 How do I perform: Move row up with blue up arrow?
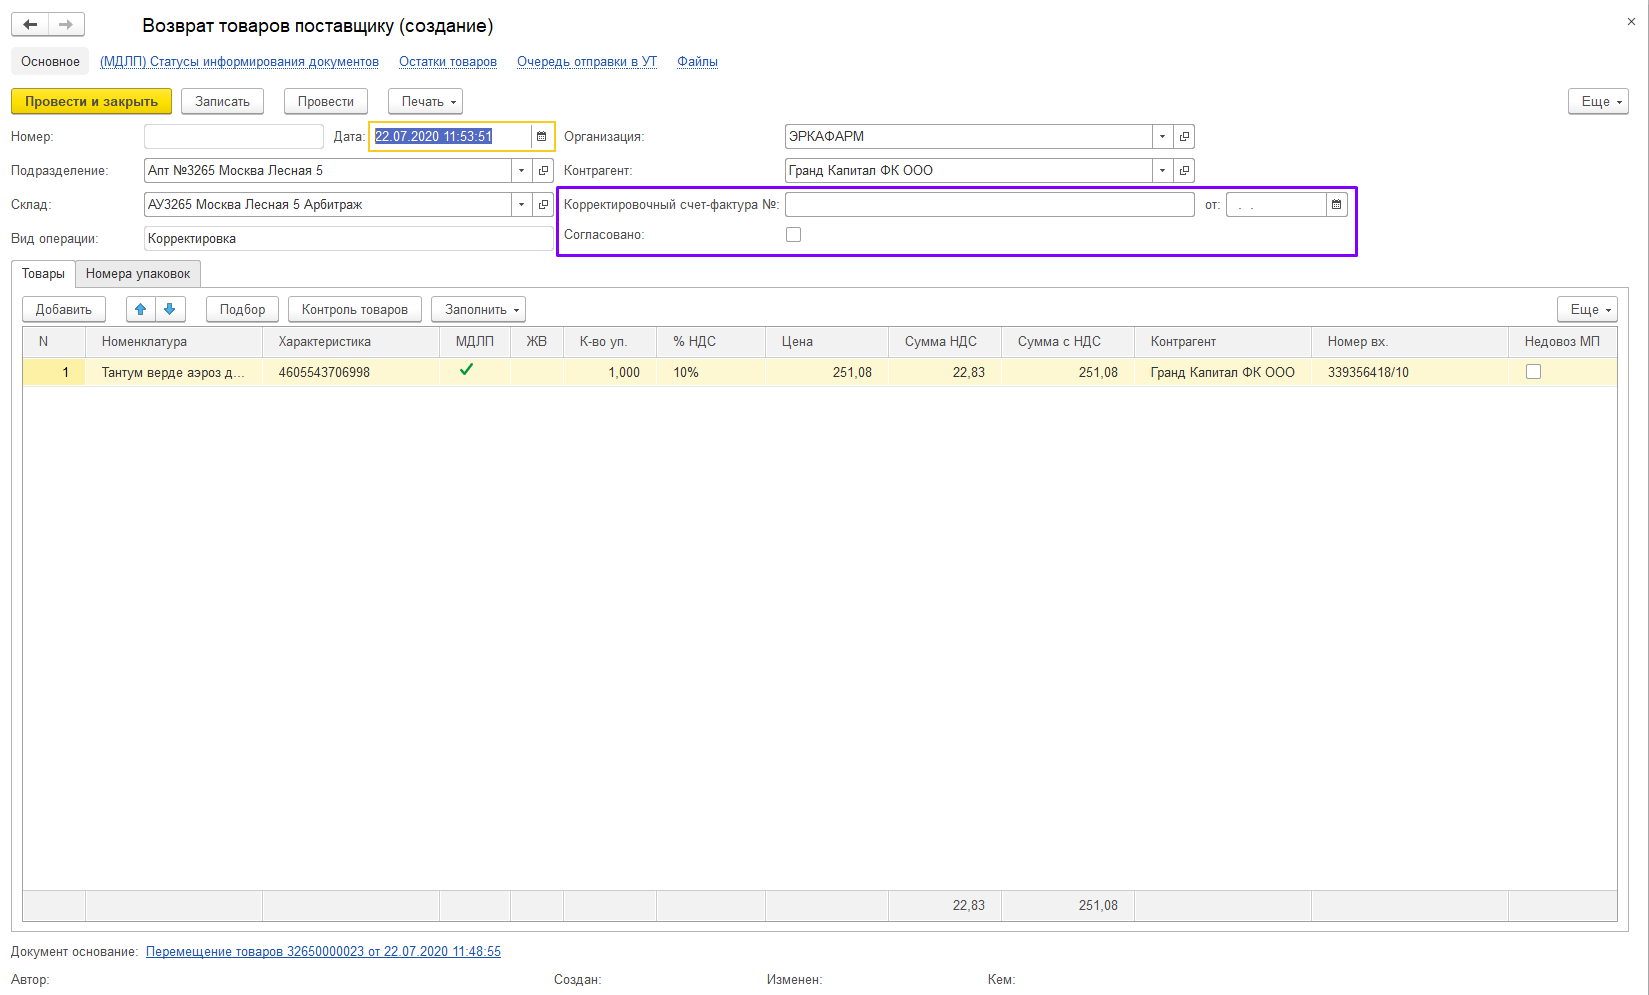(x=141, y=310)
